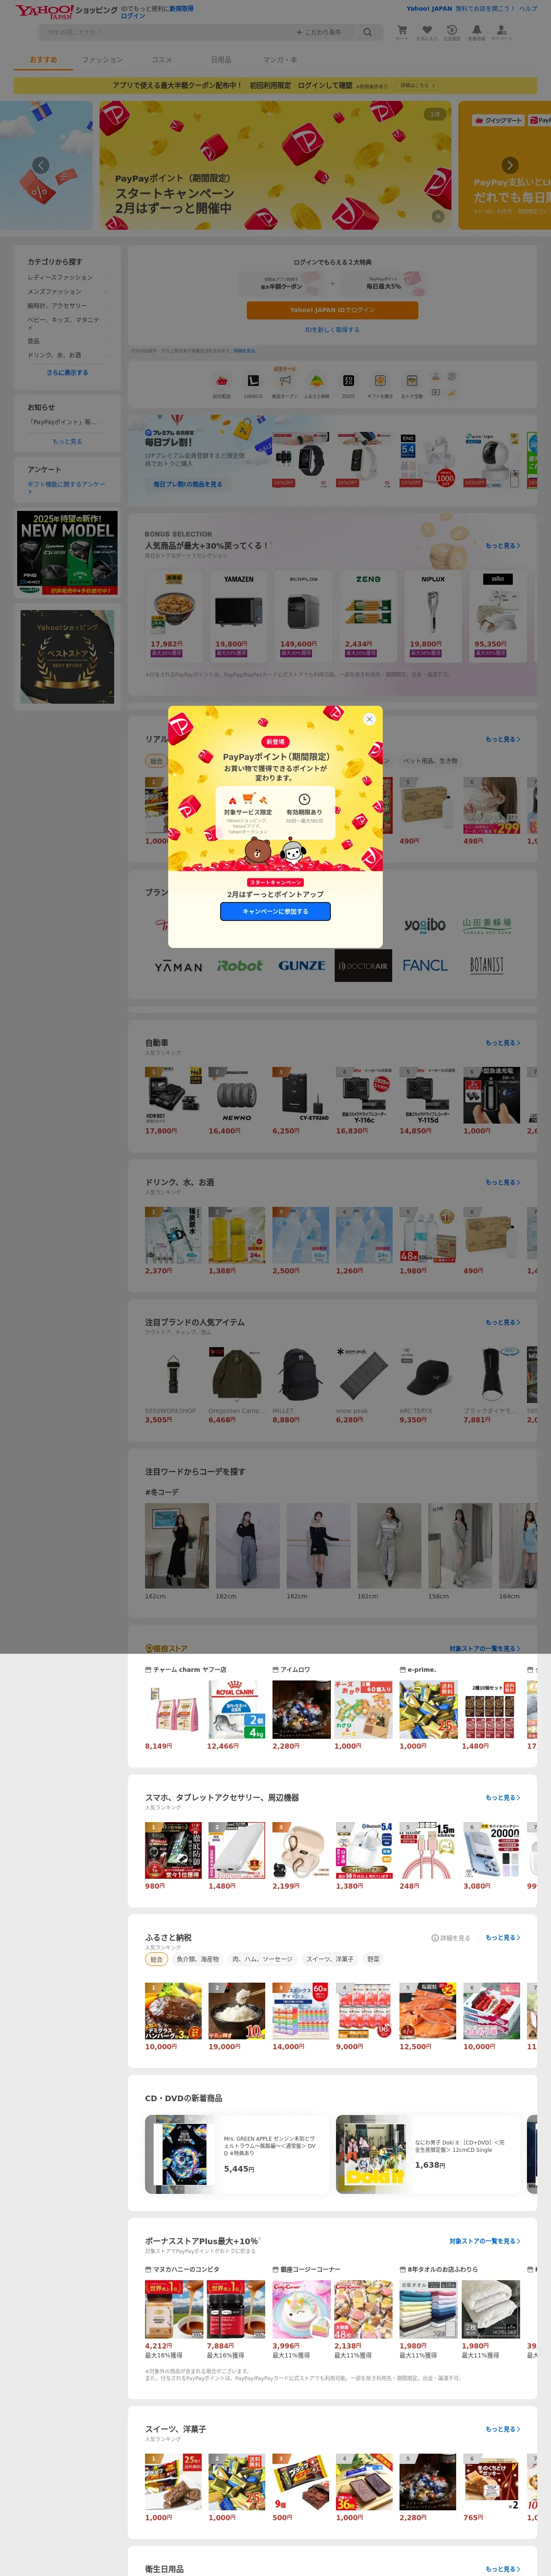The image size is (551, 2576).
Task: Click the BOTANIST brand logo
Action: click(x=487, y=966)
